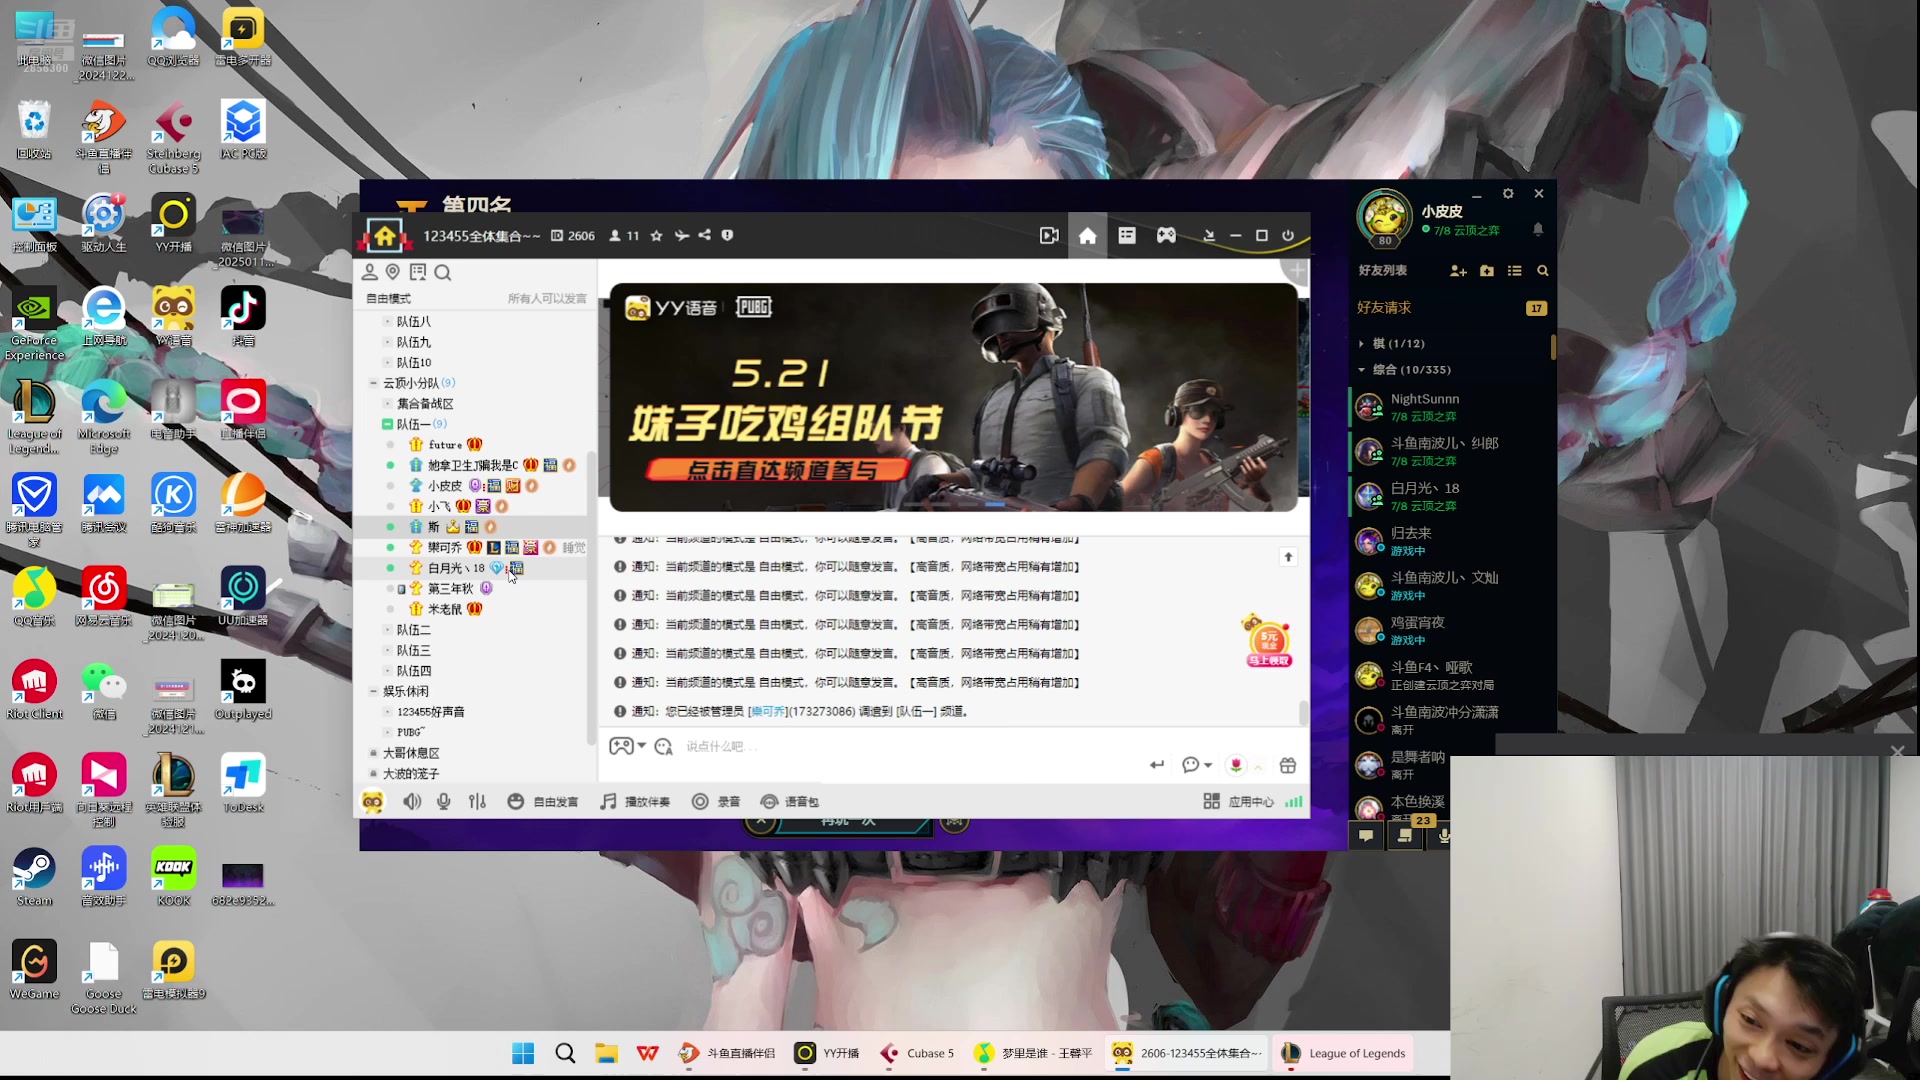
Task: Open League client settings gear
Action: pos(1508,194)
